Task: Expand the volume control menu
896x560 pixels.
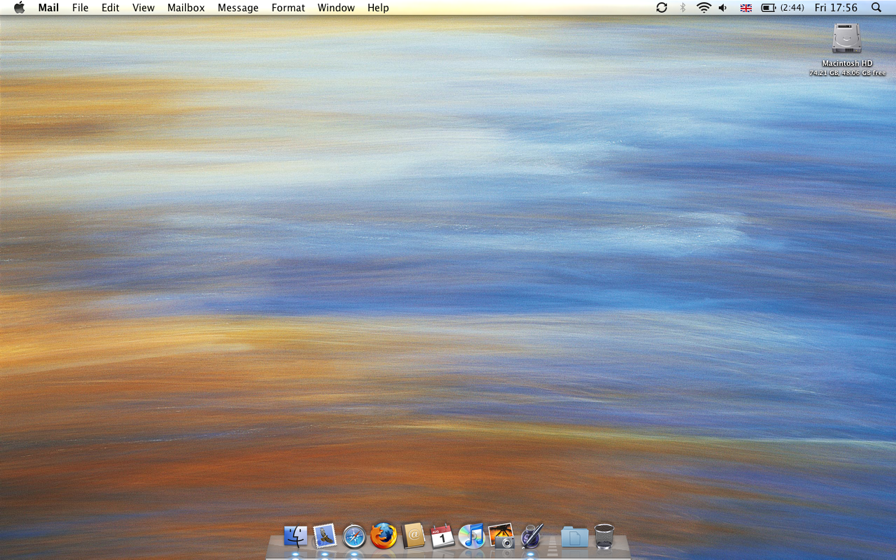Action: click(723, 8)
